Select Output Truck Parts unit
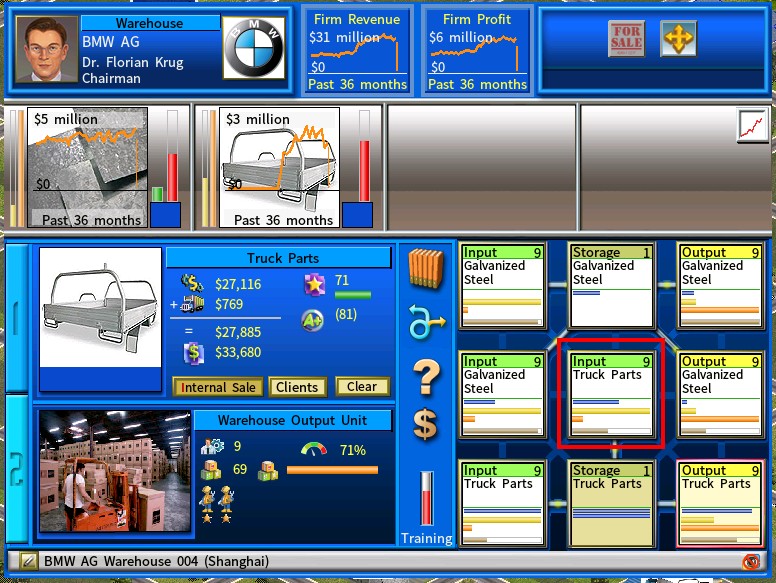 (721, 503)
